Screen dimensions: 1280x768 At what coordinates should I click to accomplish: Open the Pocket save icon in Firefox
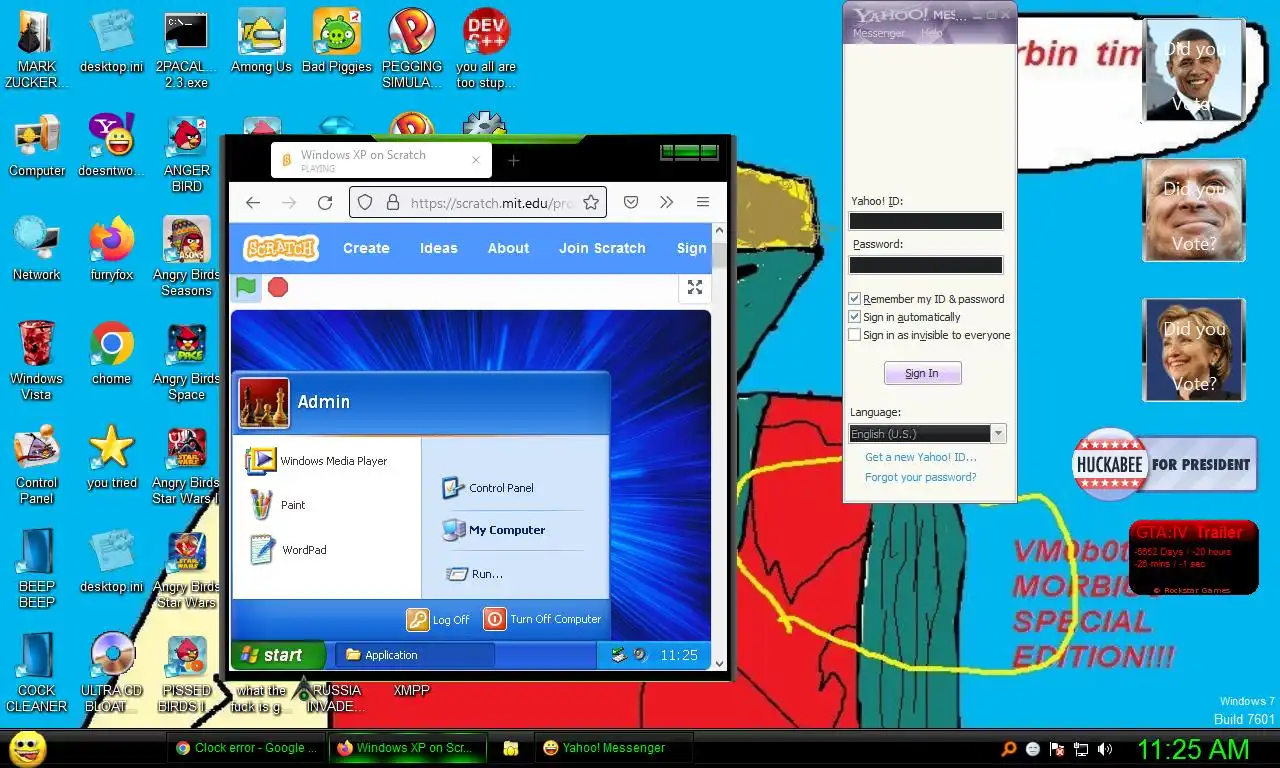click(631, 202)
